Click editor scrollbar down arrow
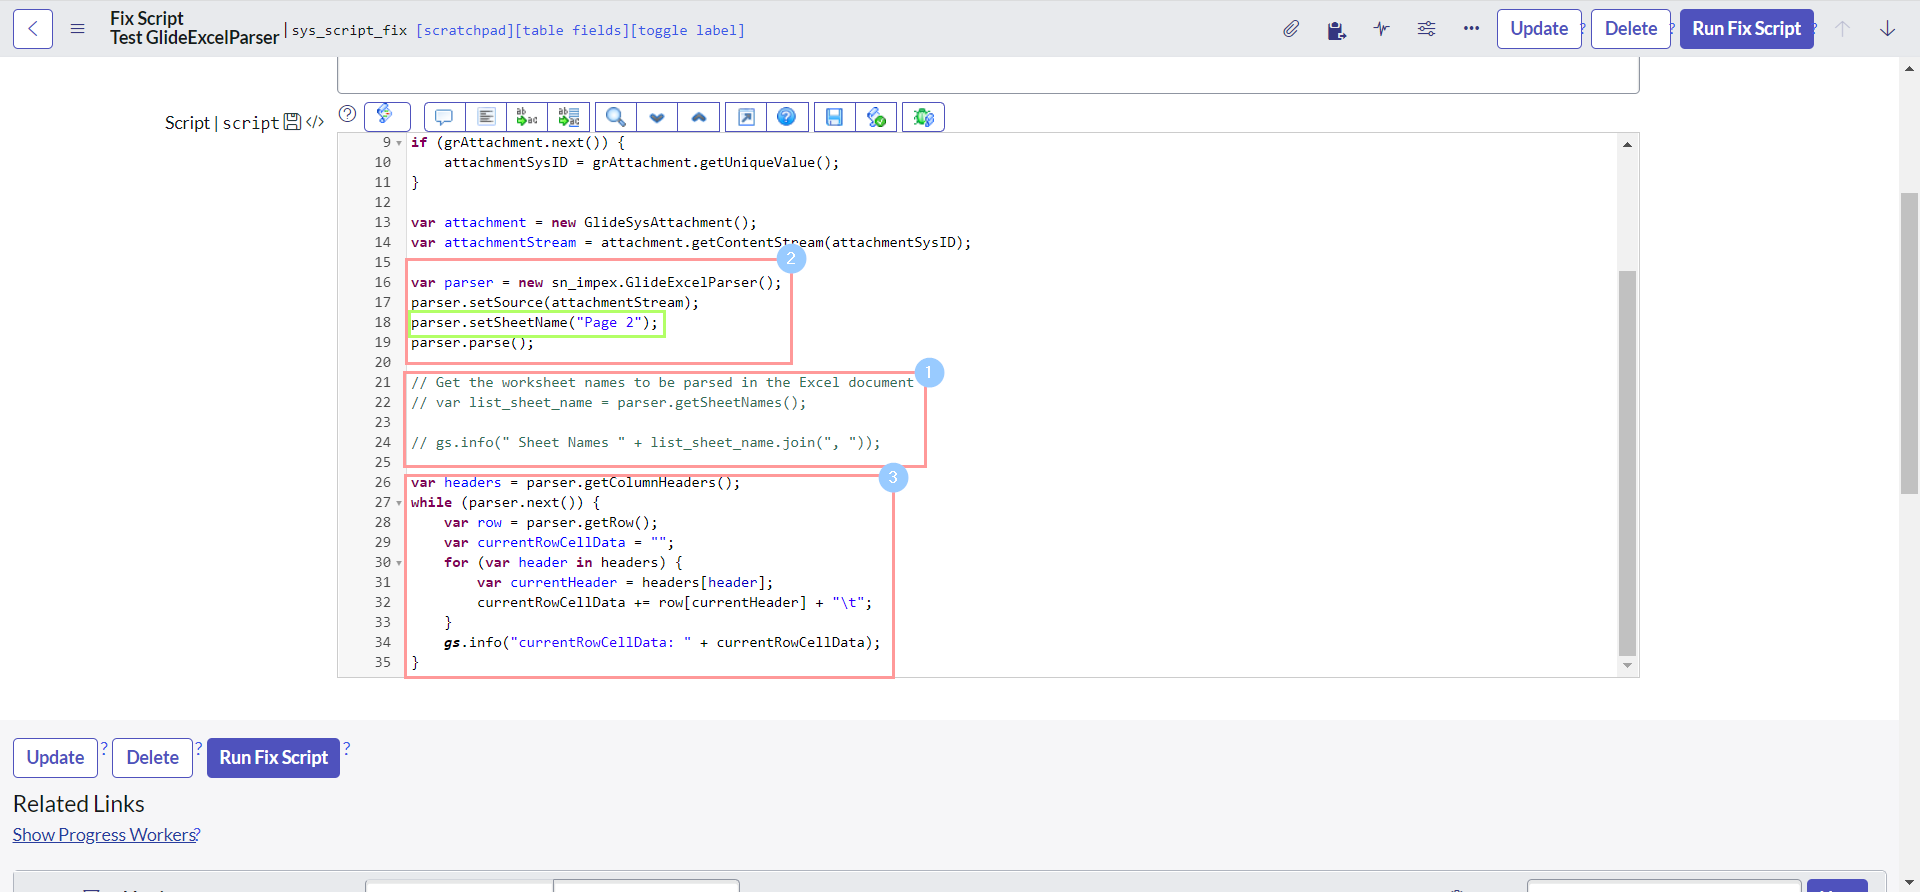The image size is (1920, 892). coord(1627,665)
